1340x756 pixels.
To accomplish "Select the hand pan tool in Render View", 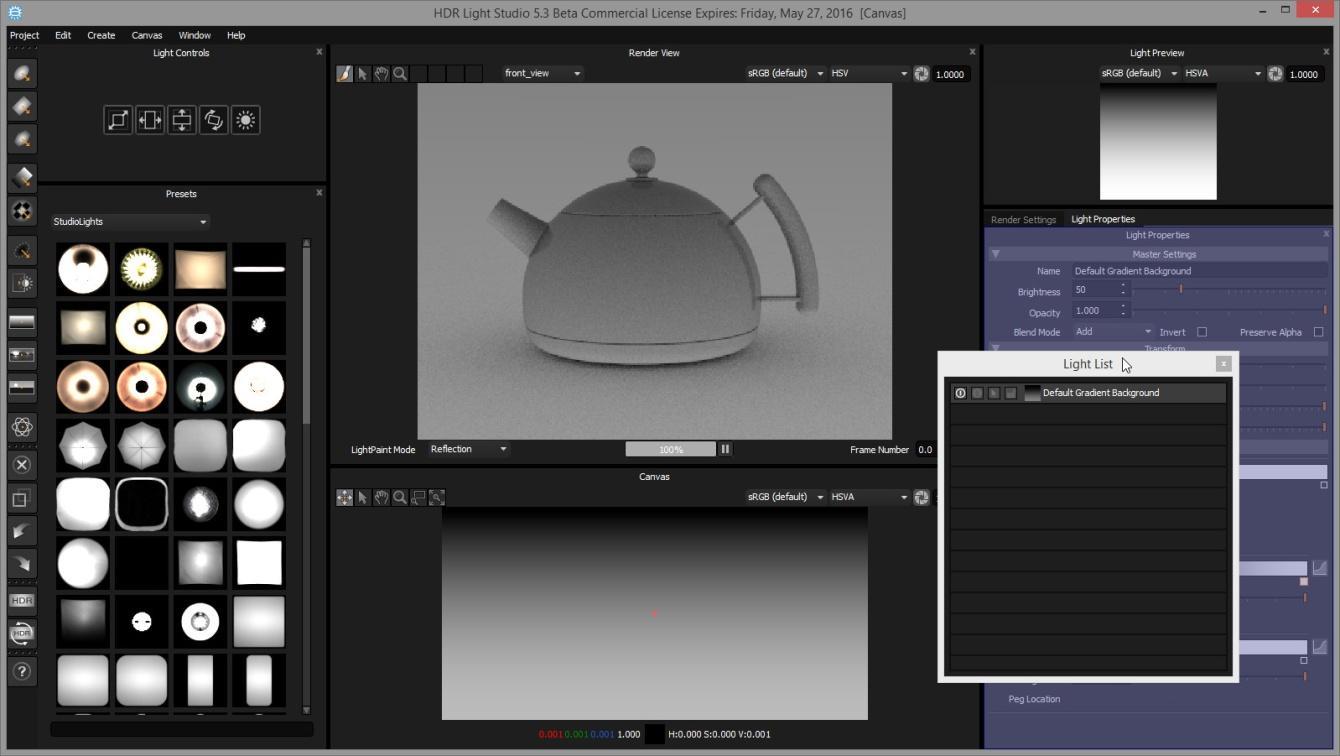I will click(381, 74).
